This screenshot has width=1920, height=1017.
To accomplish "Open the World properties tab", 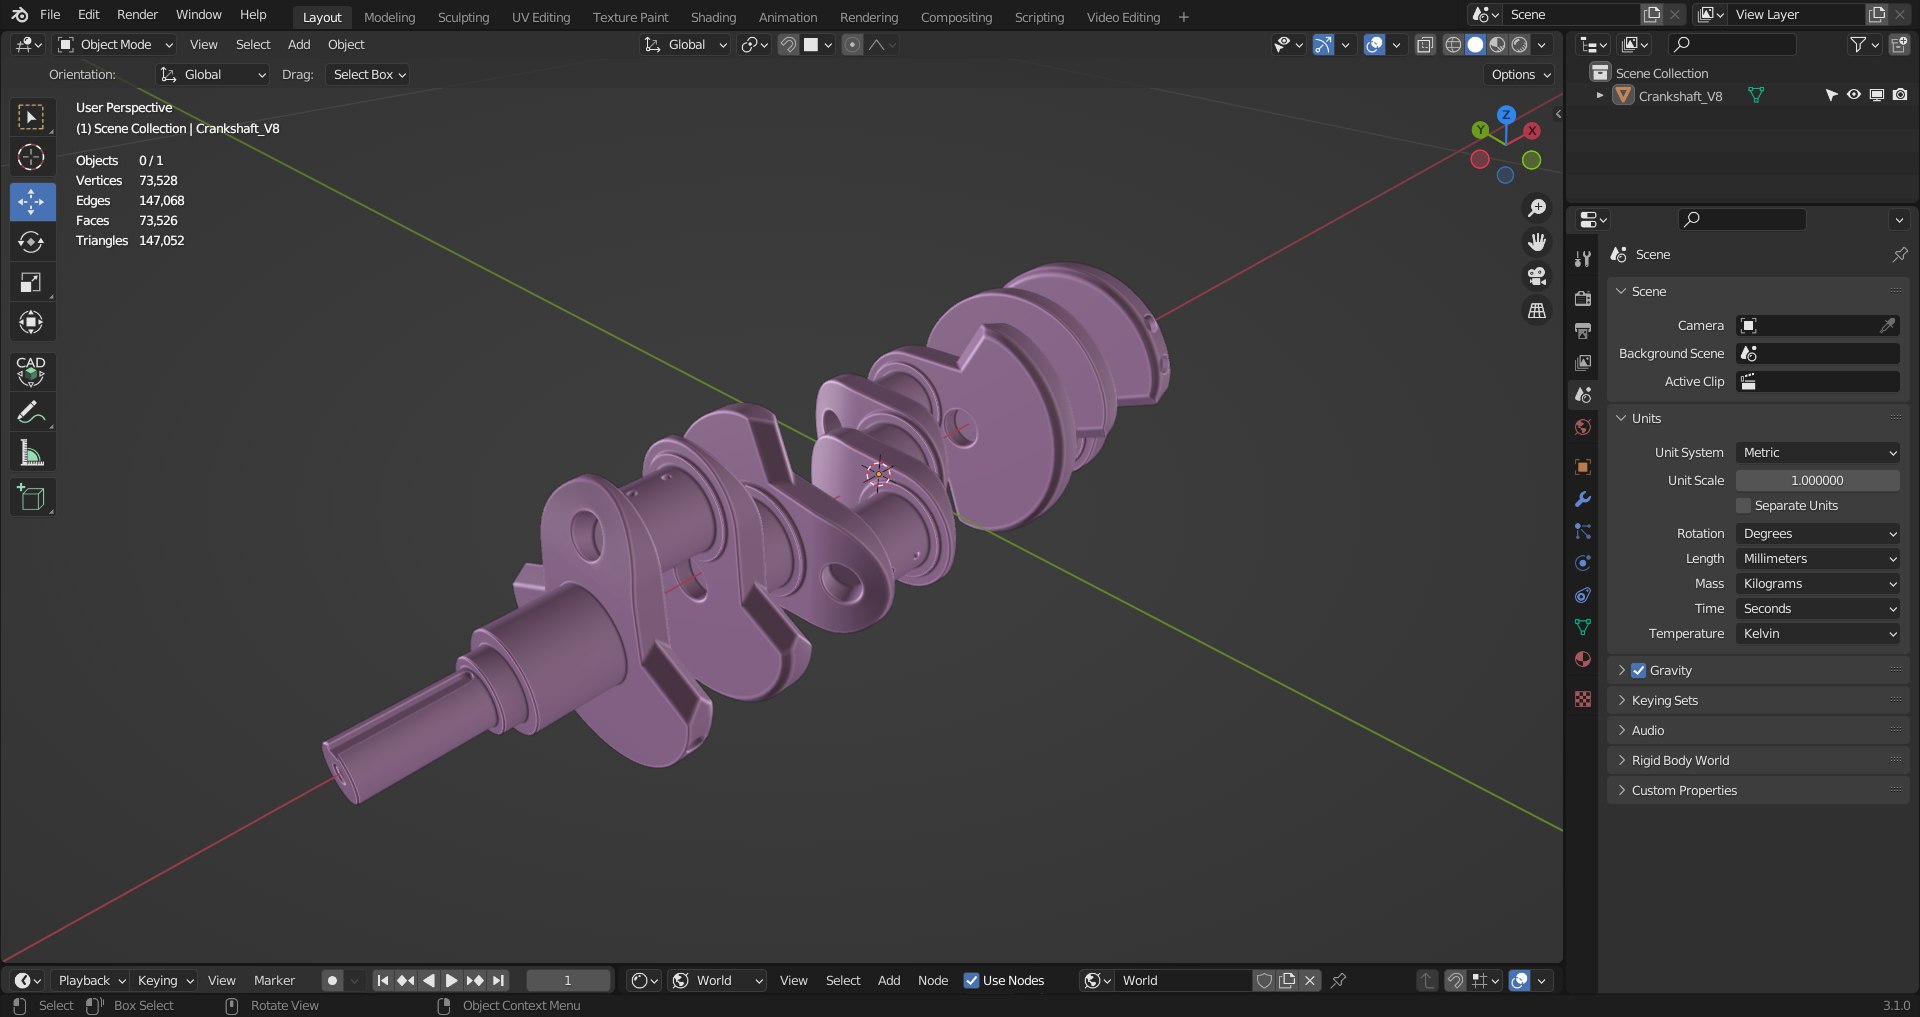I will (x=1582, y=427).
